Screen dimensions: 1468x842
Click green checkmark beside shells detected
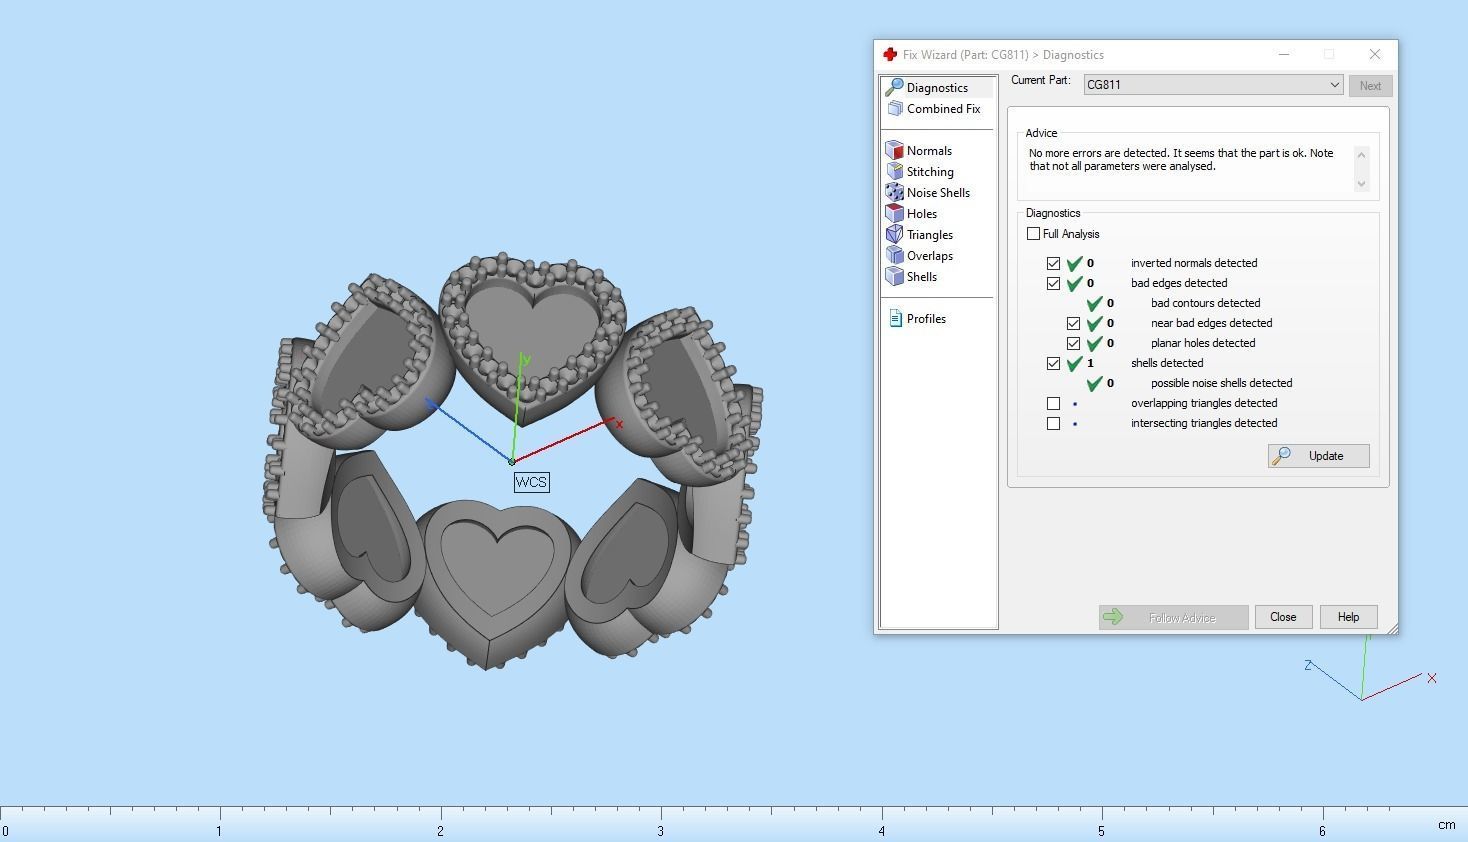[x=1075, y=363]
